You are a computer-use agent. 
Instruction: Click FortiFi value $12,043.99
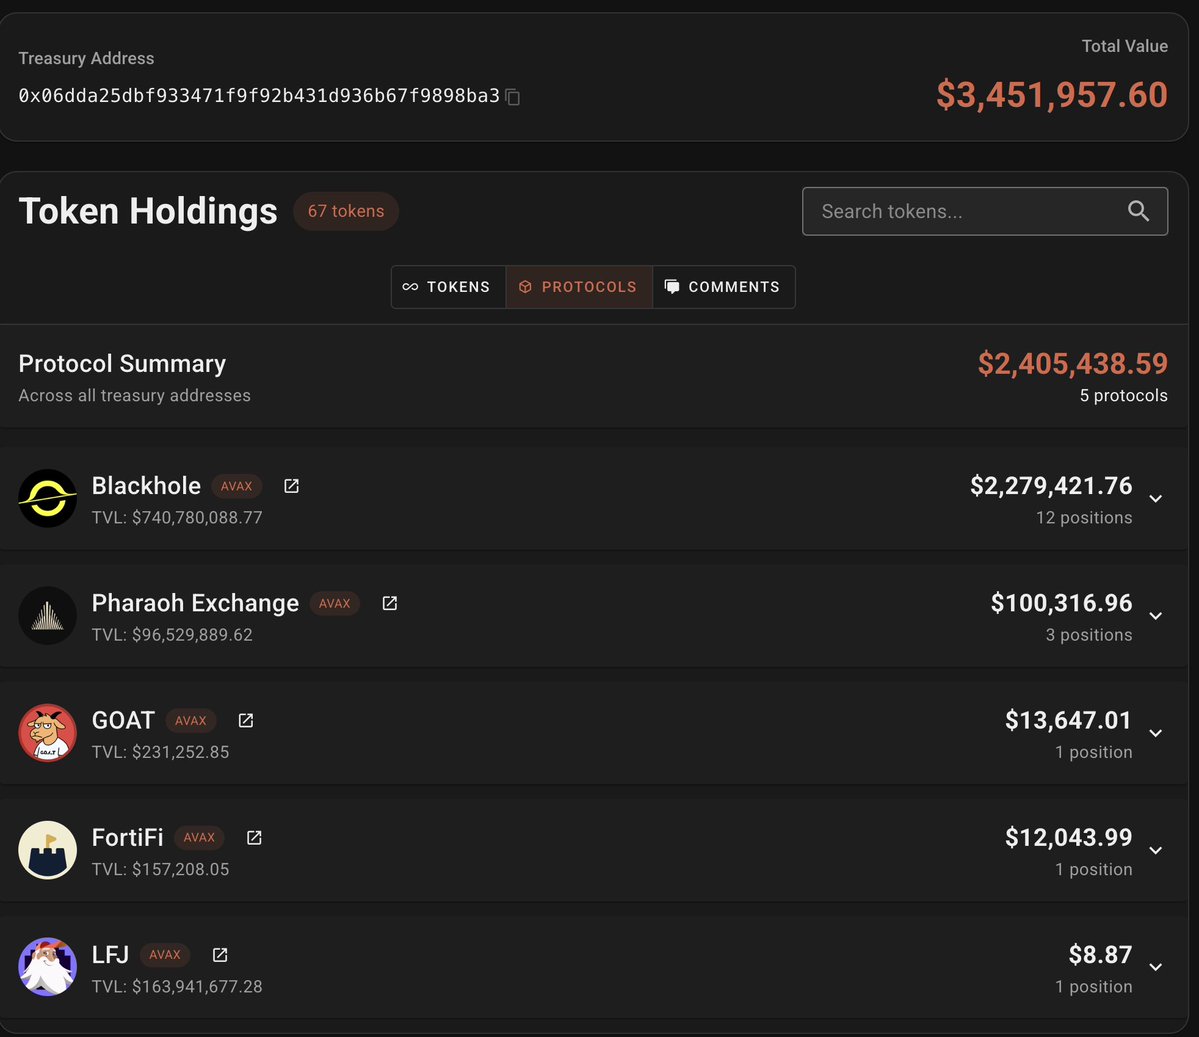1068,837
